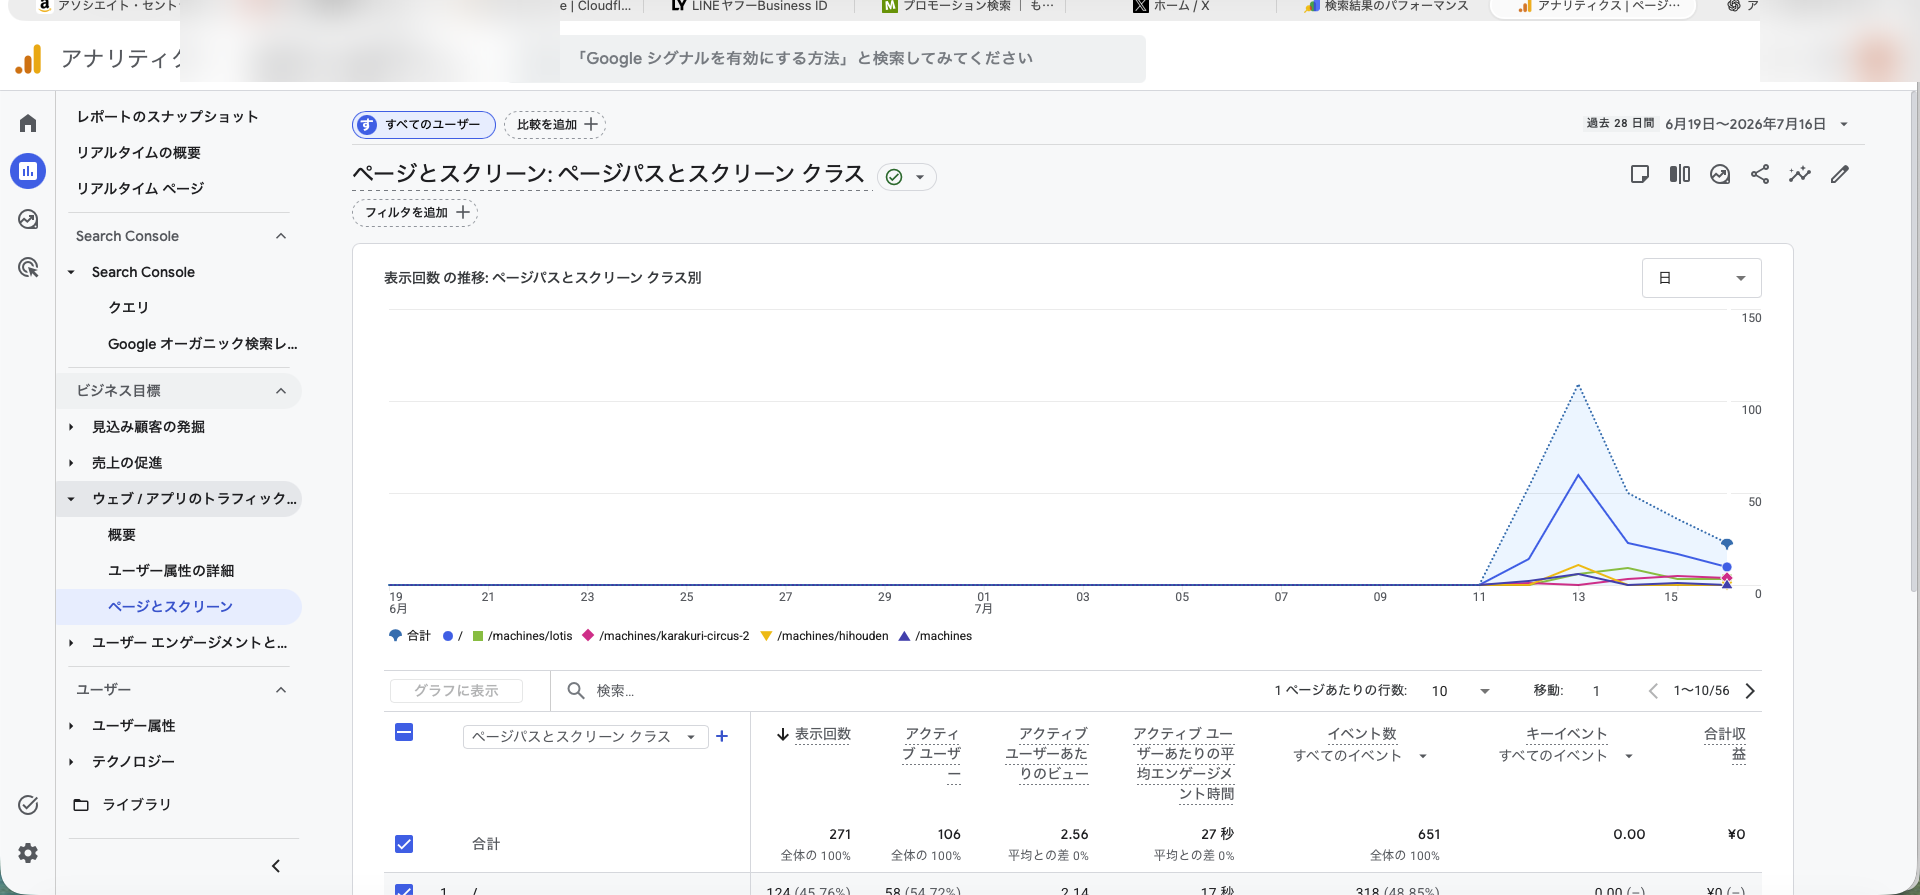This screenshot has width=1920, height=895.
Task: Toggle /machines/lotis series in legend
Action: tap(522, 636)
